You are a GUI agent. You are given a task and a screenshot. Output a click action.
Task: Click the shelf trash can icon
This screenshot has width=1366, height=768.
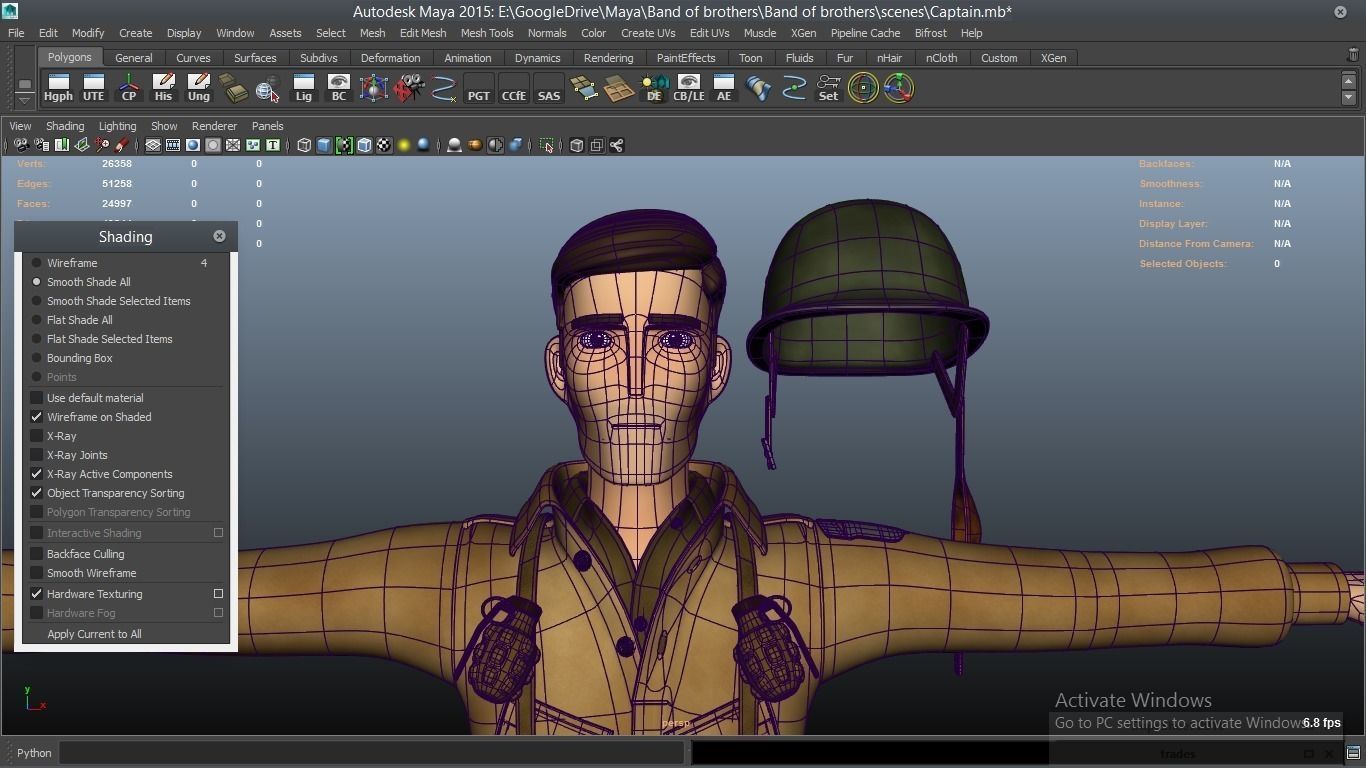(1353, 56)
